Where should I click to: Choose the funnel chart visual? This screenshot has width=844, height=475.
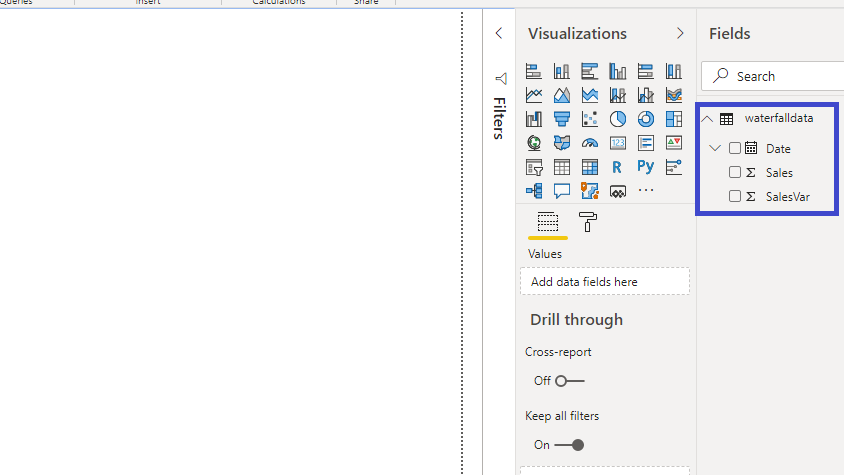coord(562,119)
